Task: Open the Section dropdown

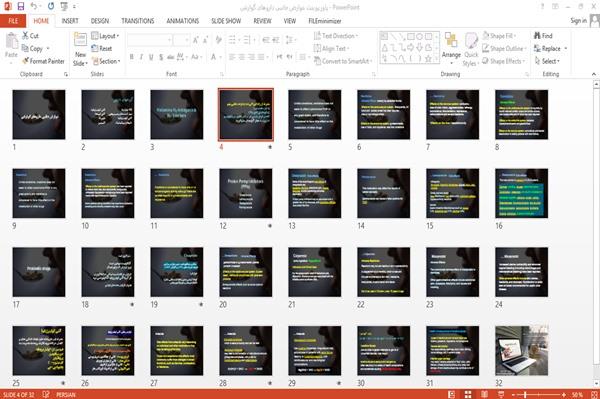Action: 106,61
